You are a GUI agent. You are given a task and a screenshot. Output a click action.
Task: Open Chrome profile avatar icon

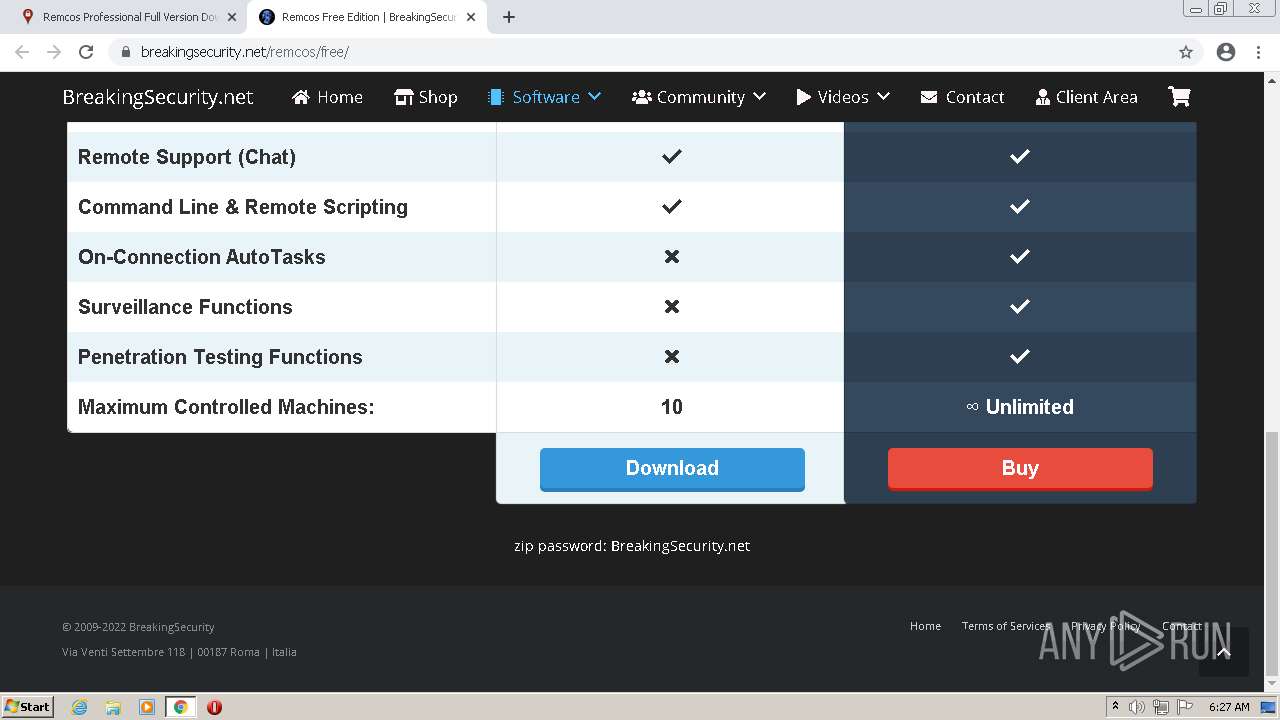1226,52
